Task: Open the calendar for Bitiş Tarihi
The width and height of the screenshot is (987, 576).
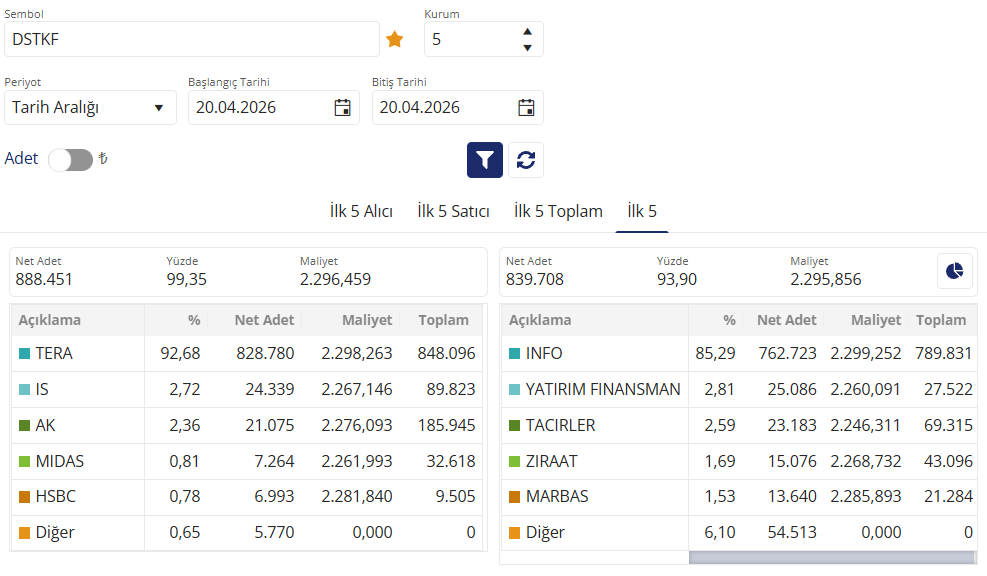Action: pos(526,107)
